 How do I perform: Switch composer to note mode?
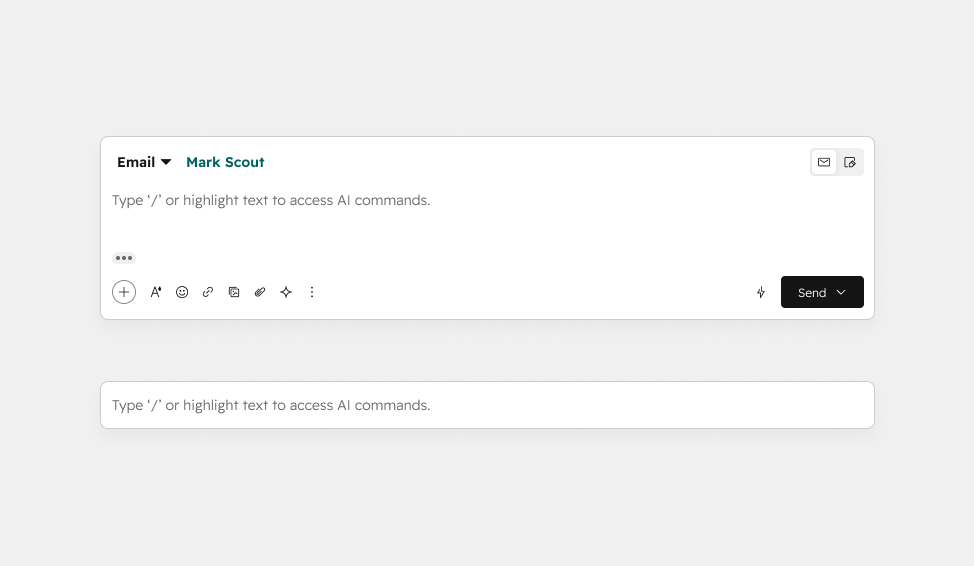coord(850,162)
